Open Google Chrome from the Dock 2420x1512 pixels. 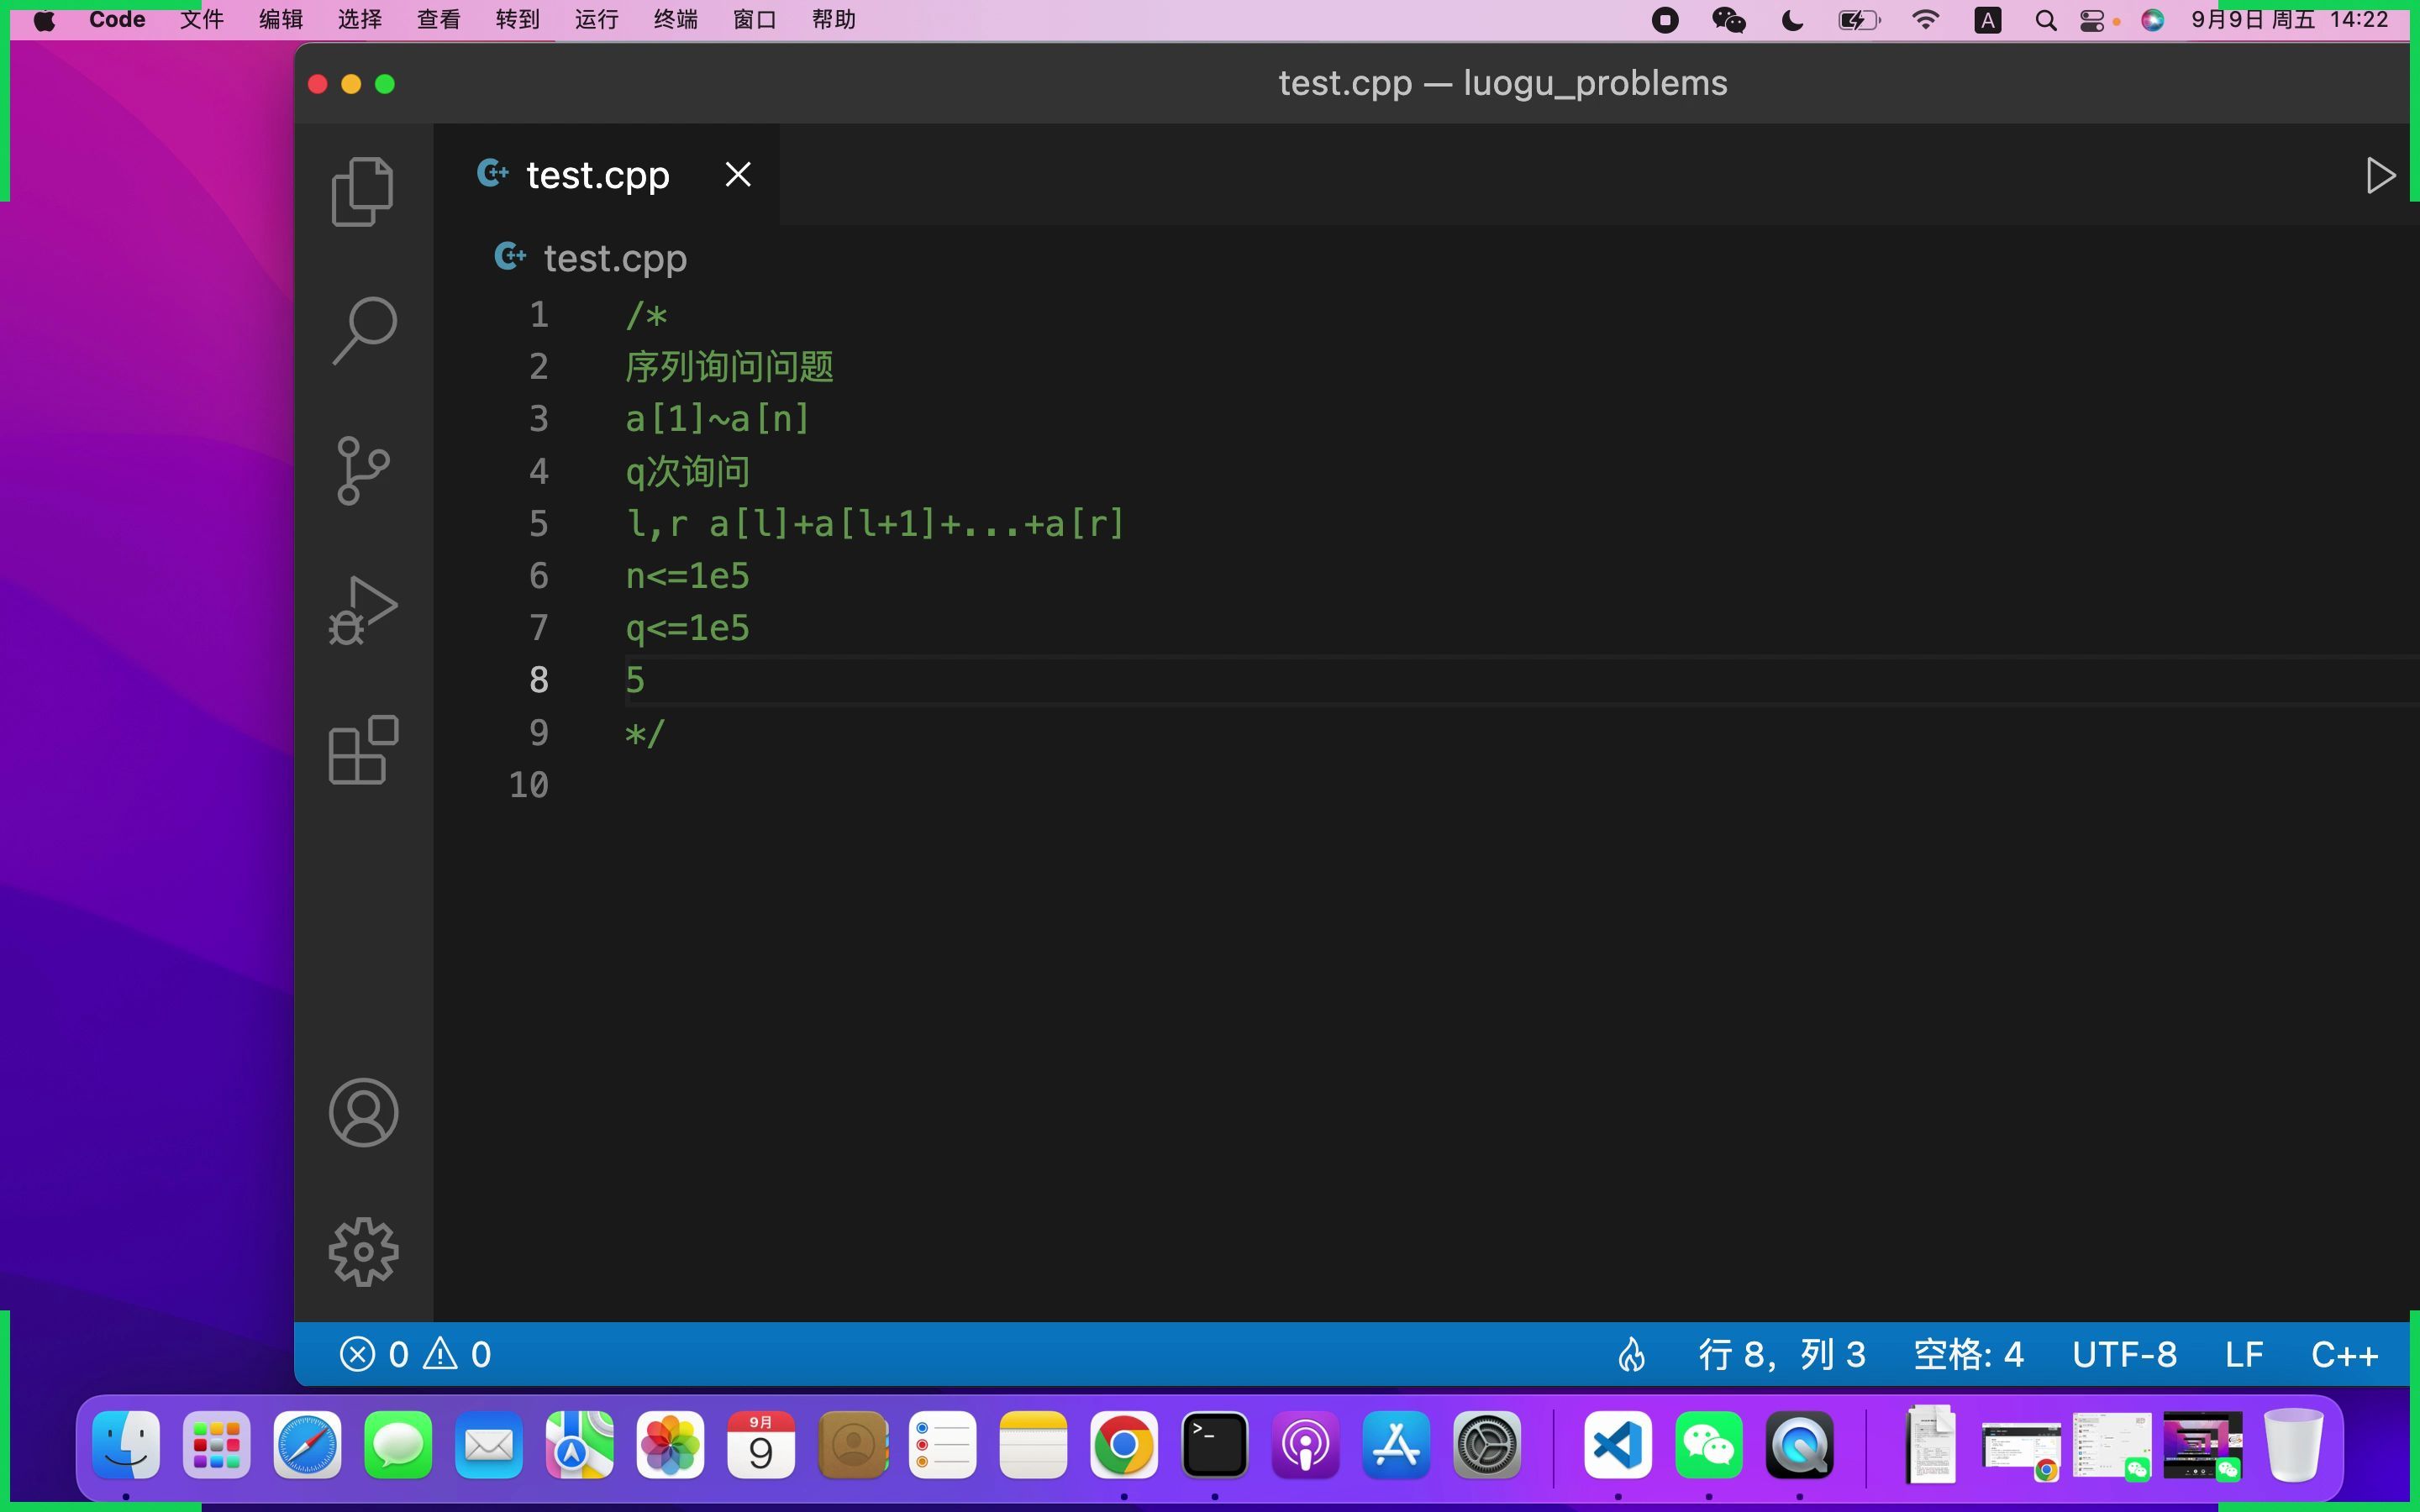(1124, 1445)
